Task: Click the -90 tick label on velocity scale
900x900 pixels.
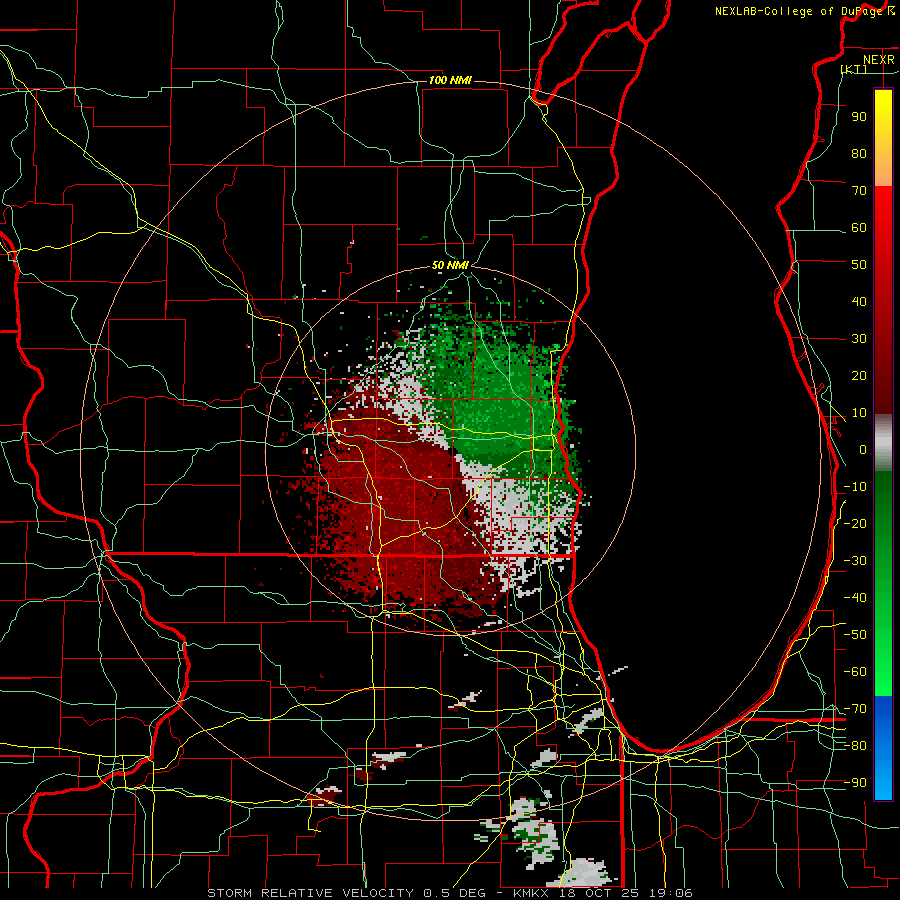Action: (855, 783)
